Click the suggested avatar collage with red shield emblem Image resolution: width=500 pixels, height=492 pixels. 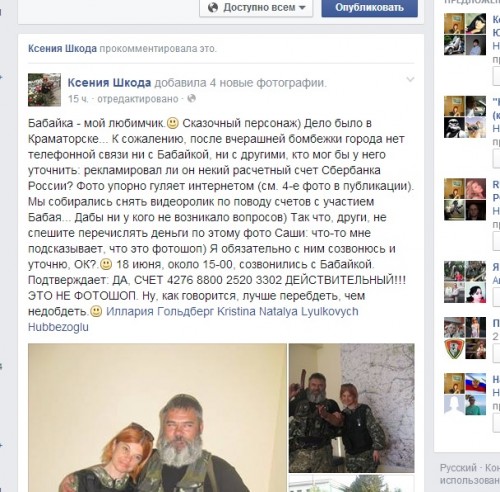click(x=465, y=338)
